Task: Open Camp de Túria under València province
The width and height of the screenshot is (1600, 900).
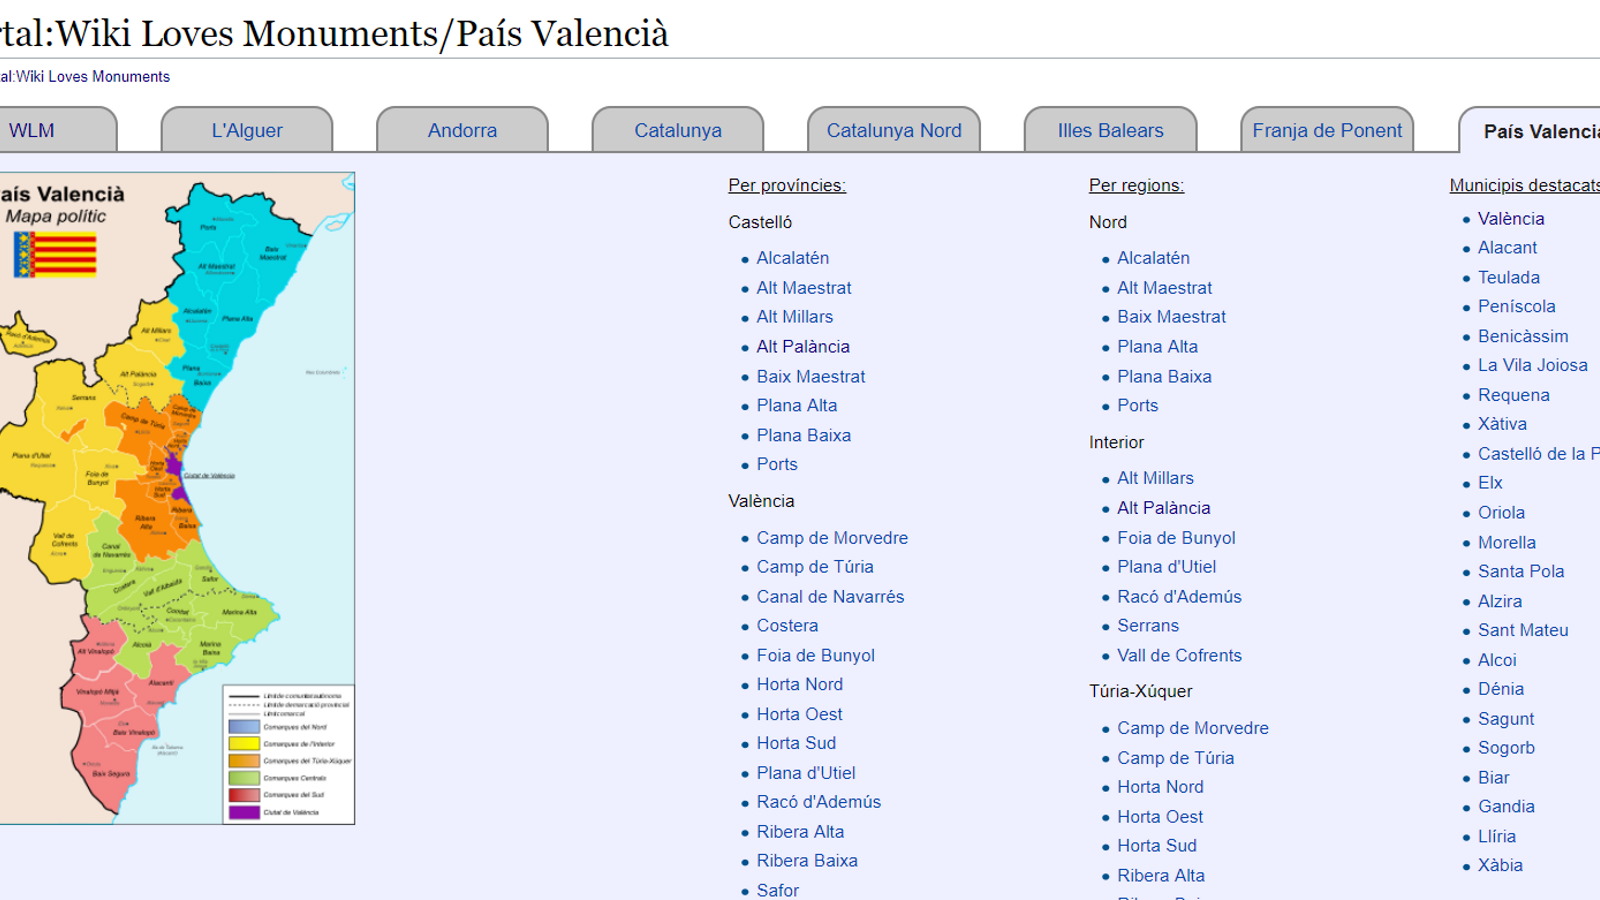Action: click(815, 567)
